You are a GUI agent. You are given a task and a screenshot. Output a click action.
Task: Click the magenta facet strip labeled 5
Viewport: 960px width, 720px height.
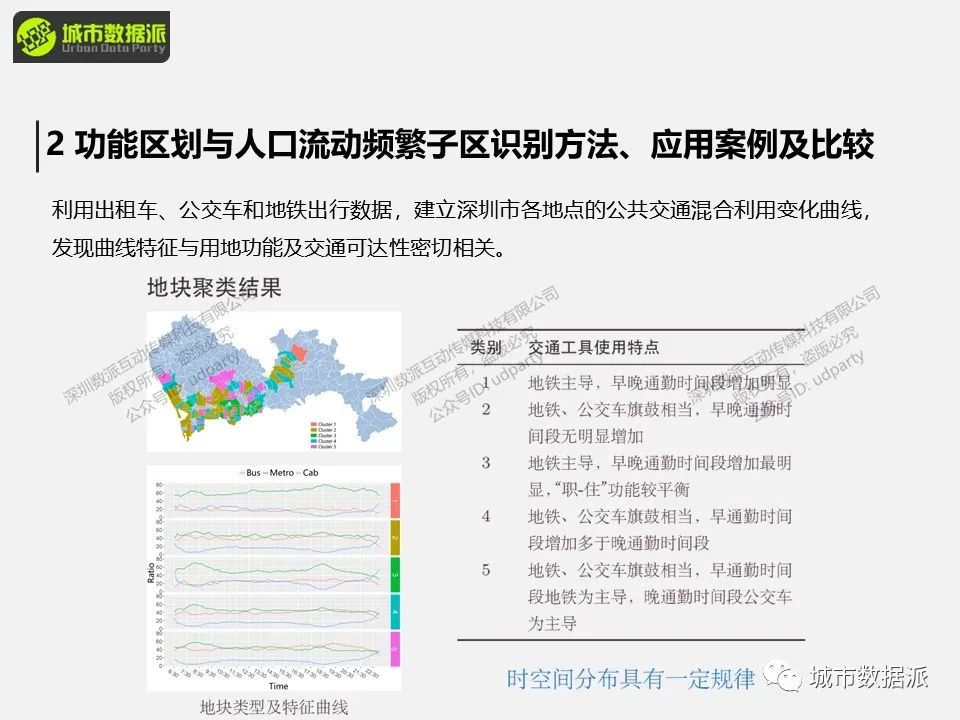click(x=395, y=649)
